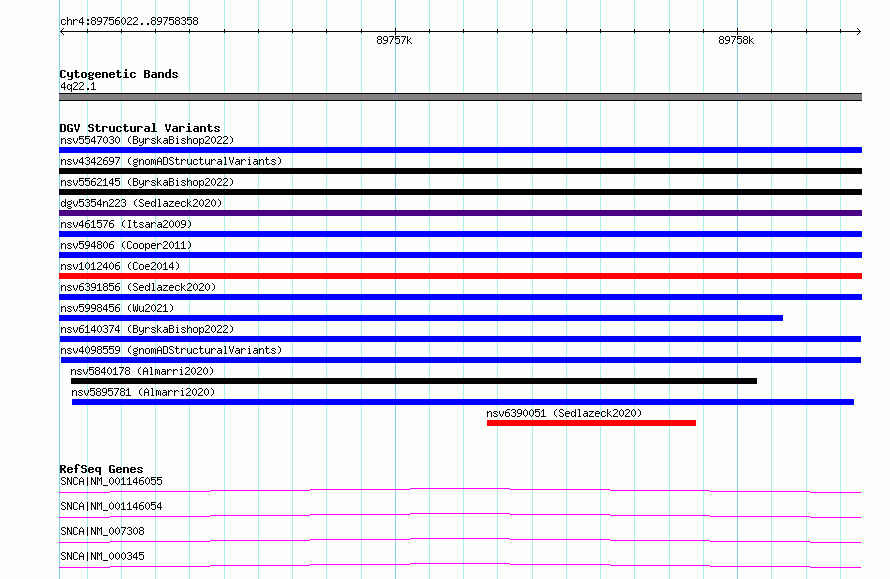Screen dimensions: 890x579
Task: Open the nsv1012406 (Coe2014) label
Action: pyautogui.click(x=120, y=266)
